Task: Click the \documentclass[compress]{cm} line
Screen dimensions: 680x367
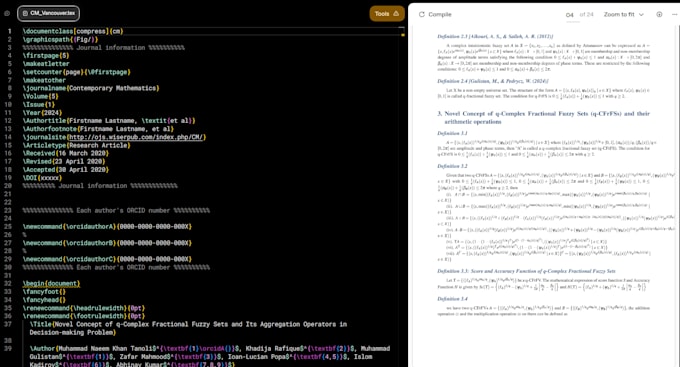Action: [x=73, y=31]
